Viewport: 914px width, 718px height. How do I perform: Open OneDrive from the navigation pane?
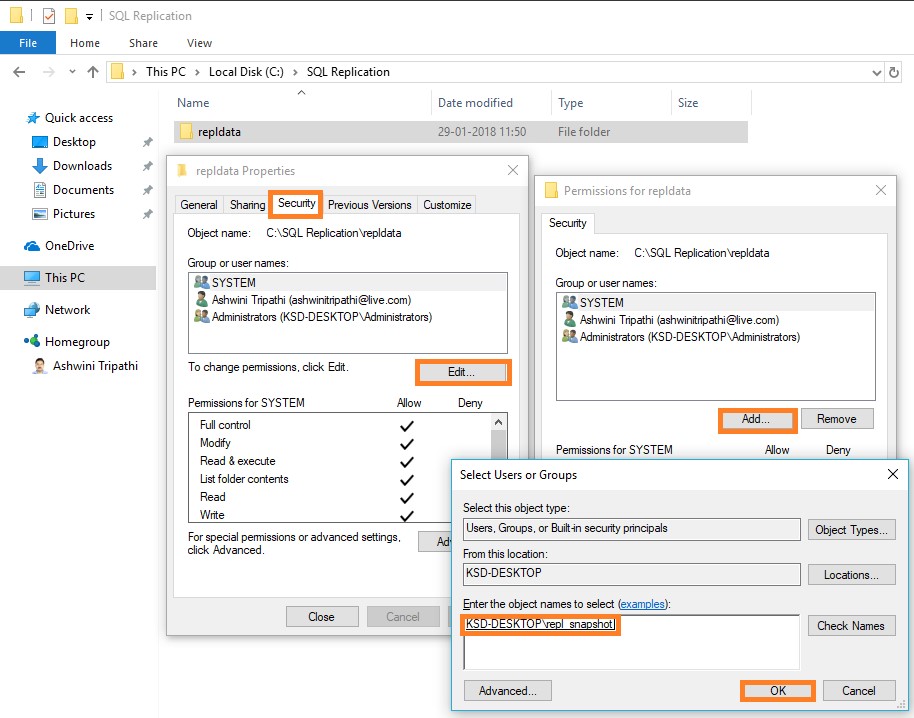tap(69, 246)
